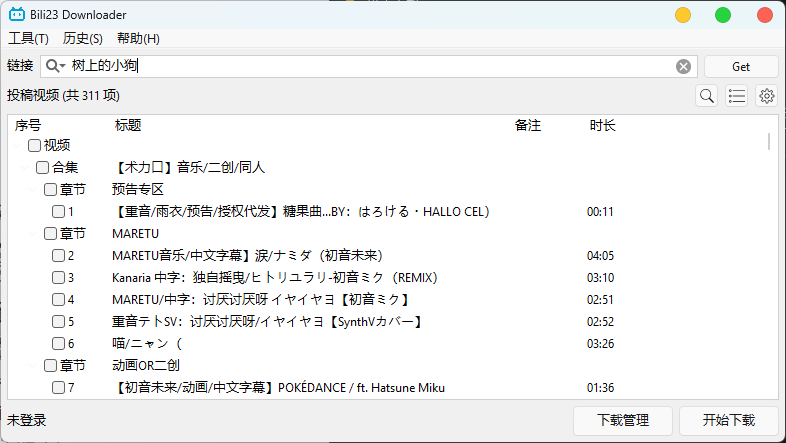Click the 未登录 login status text
This screenshot has width=786, height=443.
[x=27, y=420]
